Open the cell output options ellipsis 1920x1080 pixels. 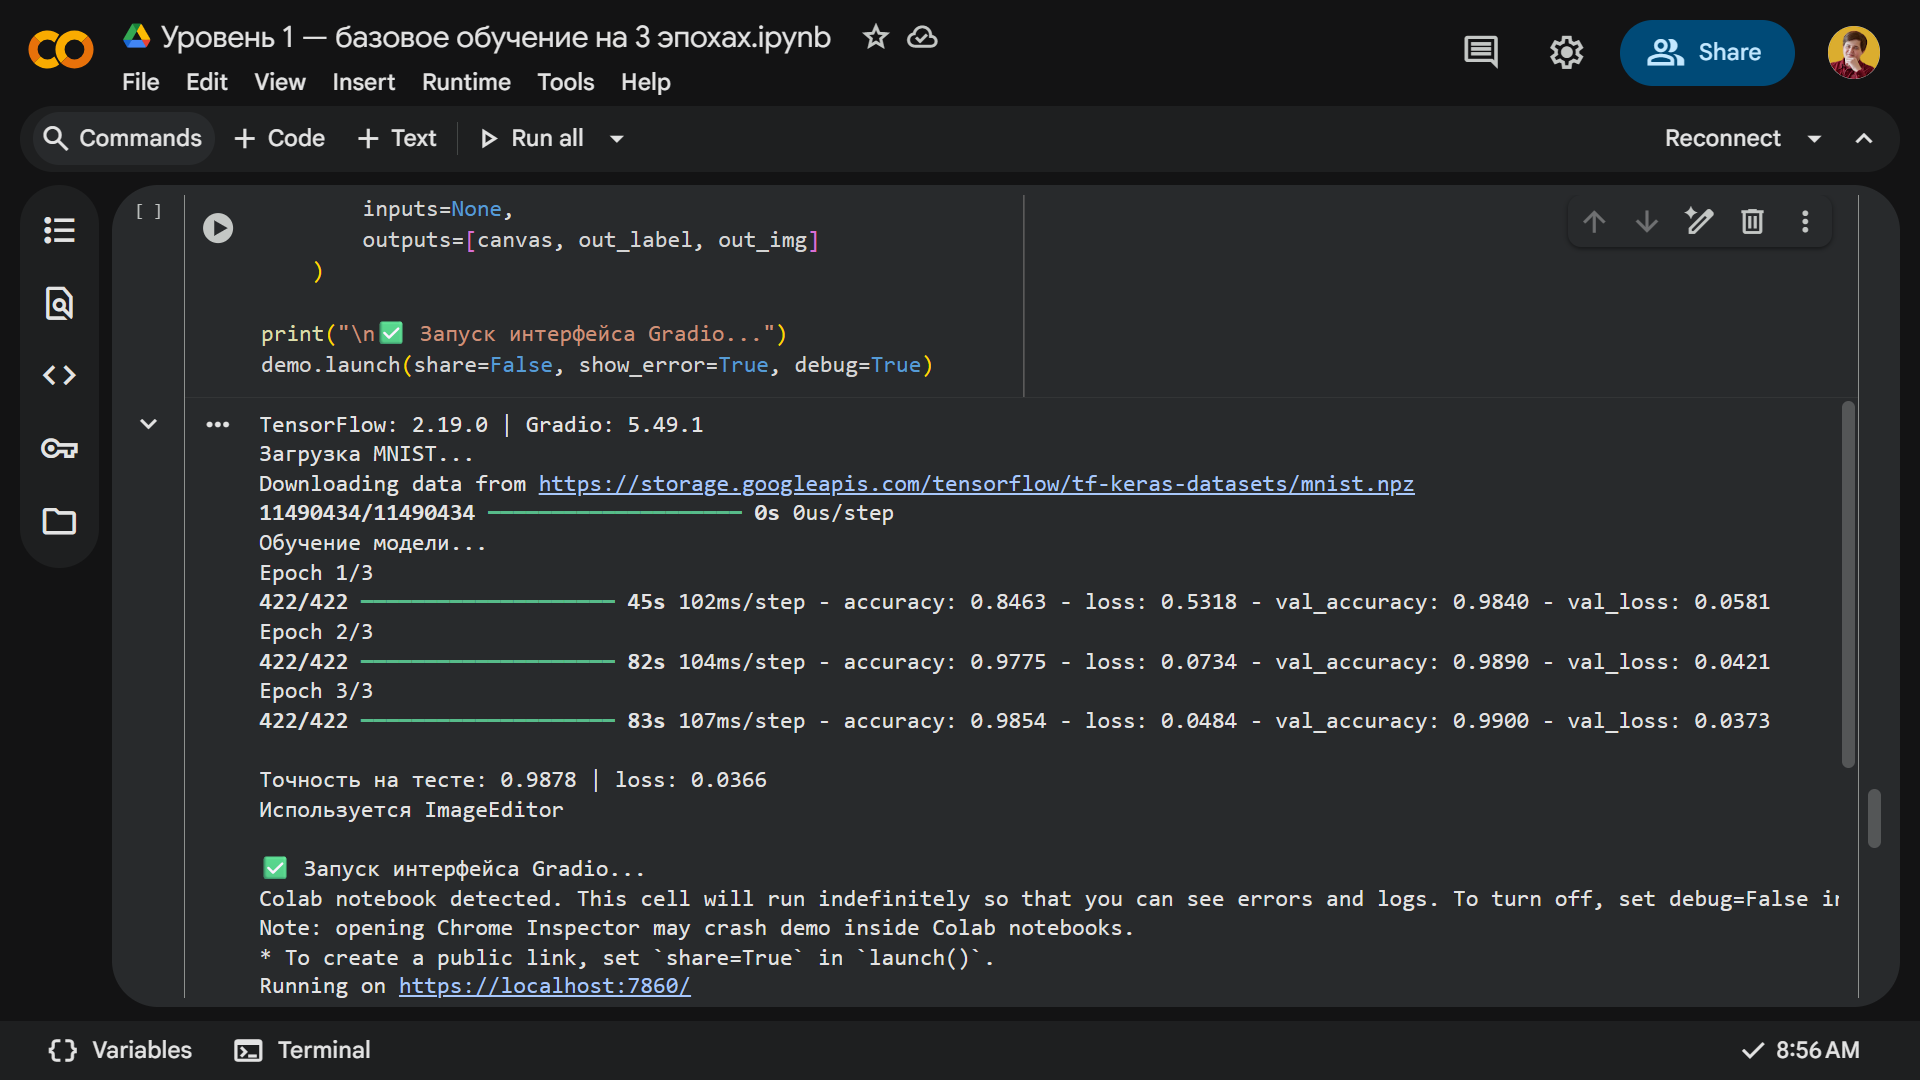[217, 425]
